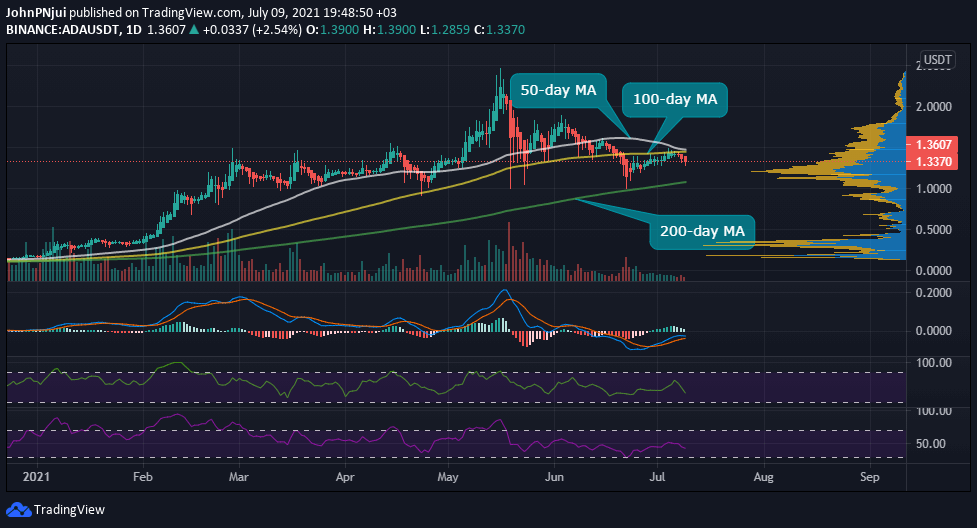The height and width of the screenshot is (528, 977).
Task: Select the 50-day MA callout label
Action: pyautogui.click(x=558, y=90)
